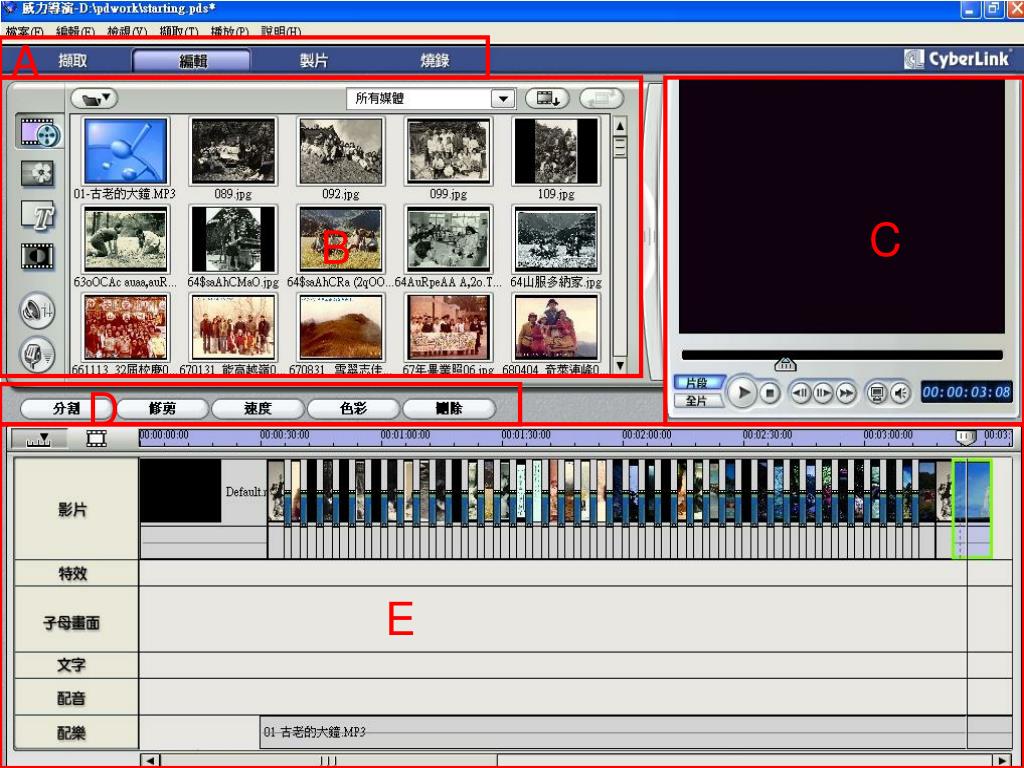Open the Title Room T icon
The image size is (1024, 768).
[38, 216]
